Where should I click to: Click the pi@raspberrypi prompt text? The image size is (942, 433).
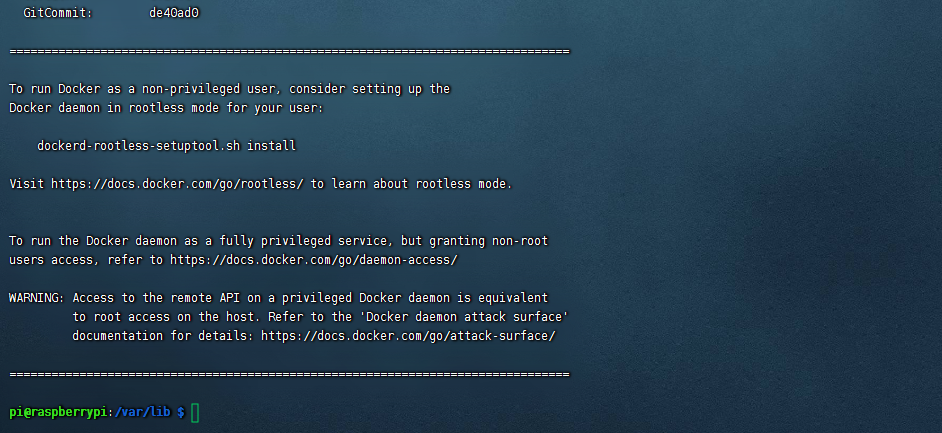point(58,413)
